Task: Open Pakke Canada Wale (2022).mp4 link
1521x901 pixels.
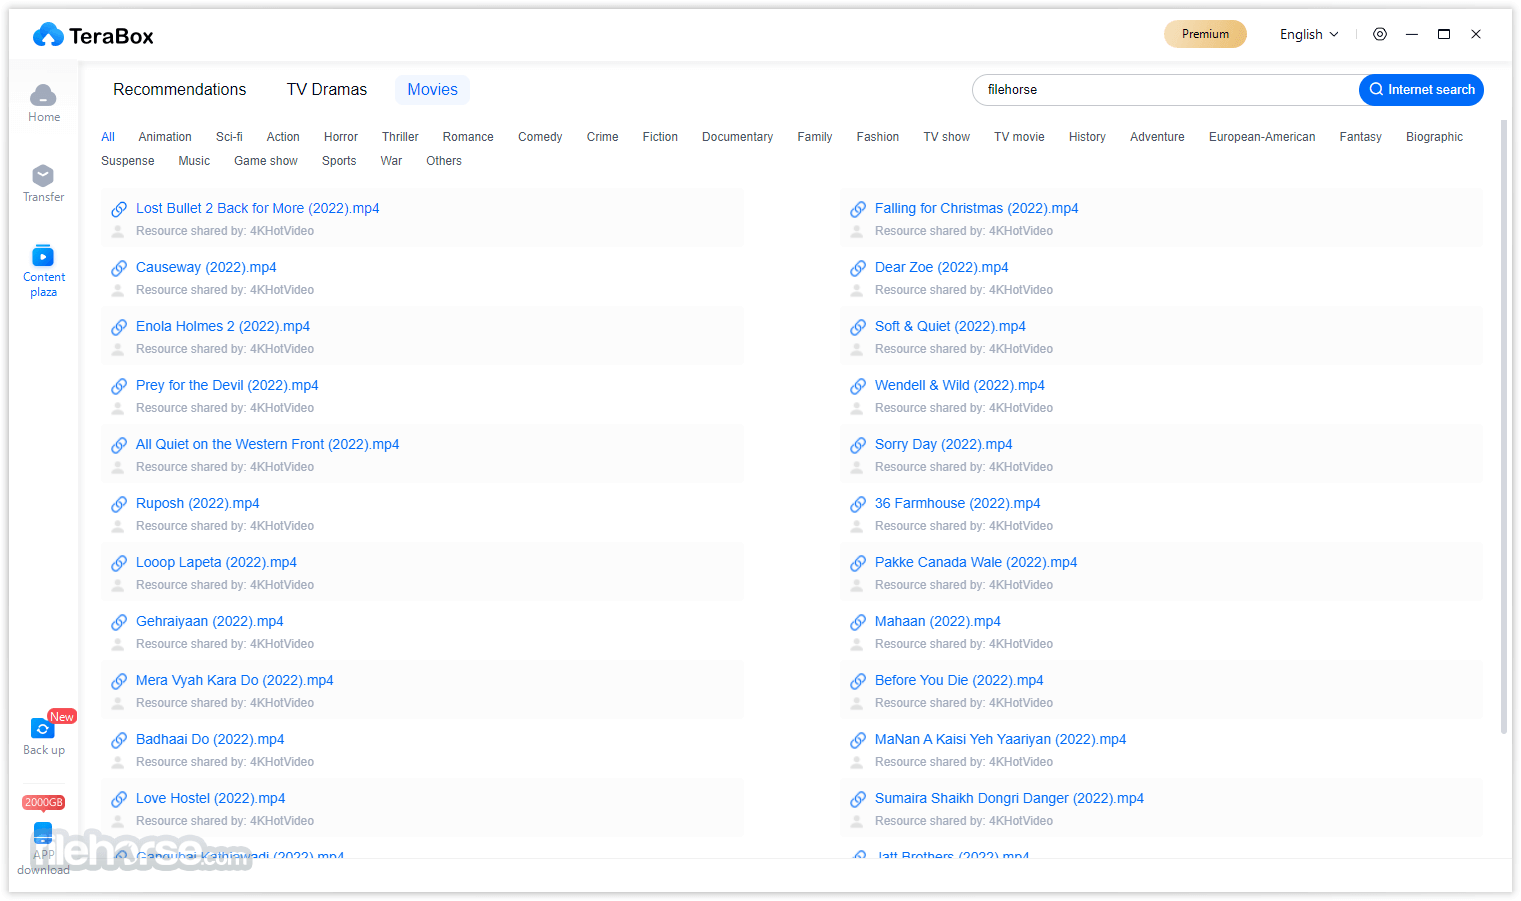Action: [976, 563]
